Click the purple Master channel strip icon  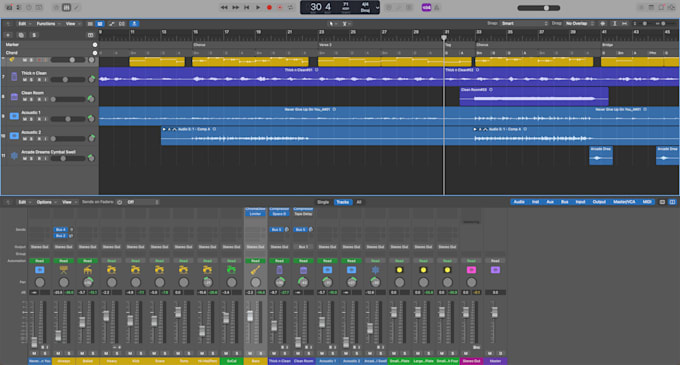tap(495, 270)
